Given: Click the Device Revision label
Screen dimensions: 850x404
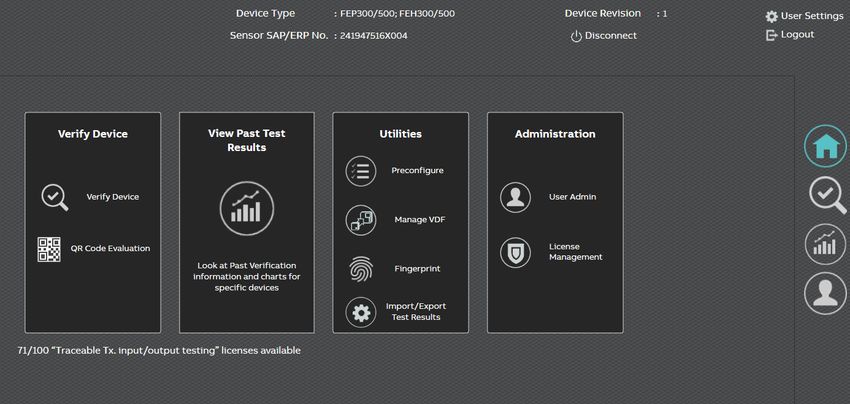Looking at the screenshot, I should pyautogui.click(x=603, y=14).
